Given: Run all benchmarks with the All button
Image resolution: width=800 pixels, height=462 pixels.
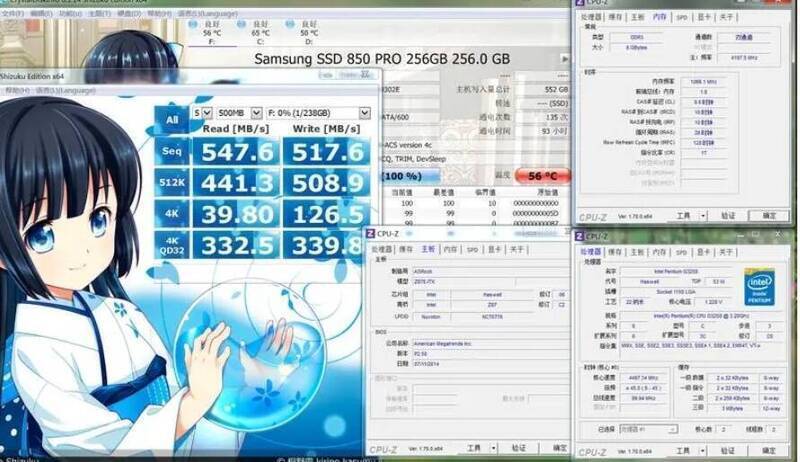Looking at the screenshot, I should 172,120.
